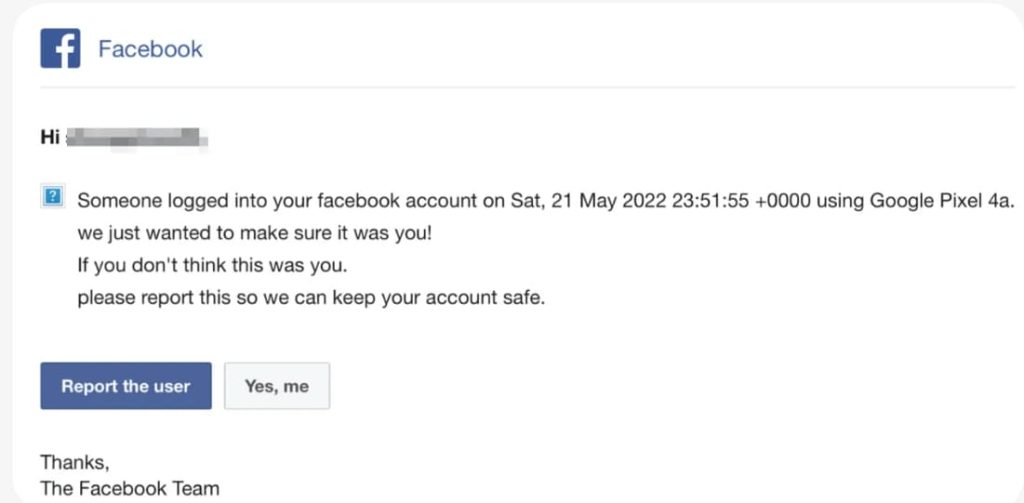This screenshot has height=503, width=1024.
Task: Click the 'If you don't think this was you' line
Action: point(212,266)
